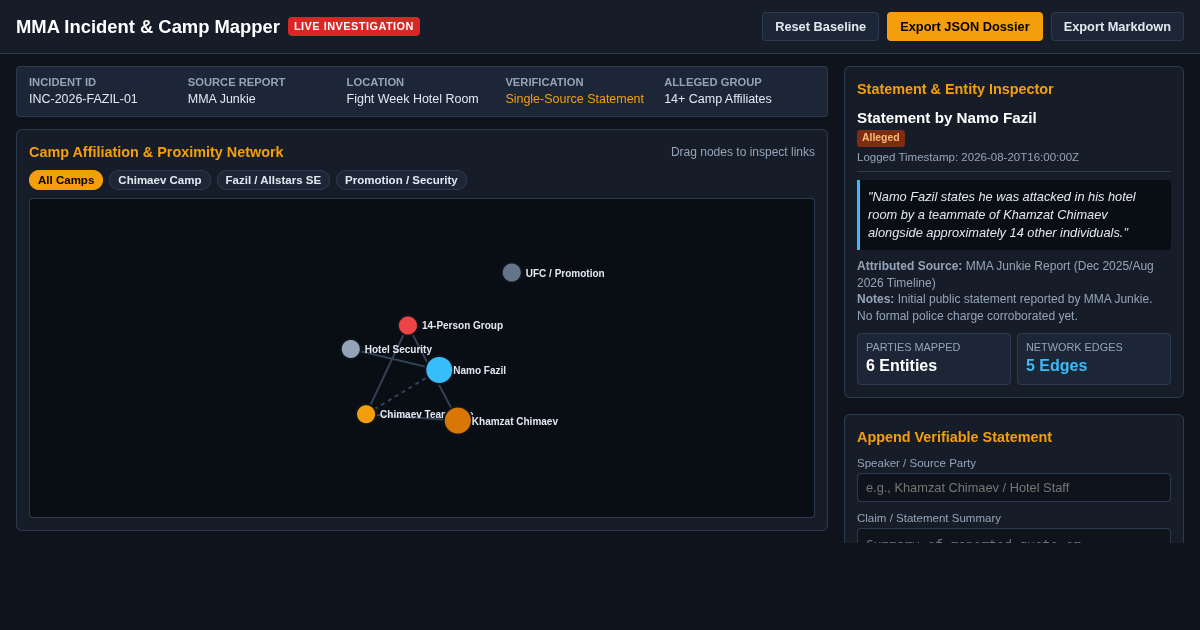Filter by Fazil / Allstars SE
Screen dimensions: 1200x630
pyautogui.click(x=273, y=180)
